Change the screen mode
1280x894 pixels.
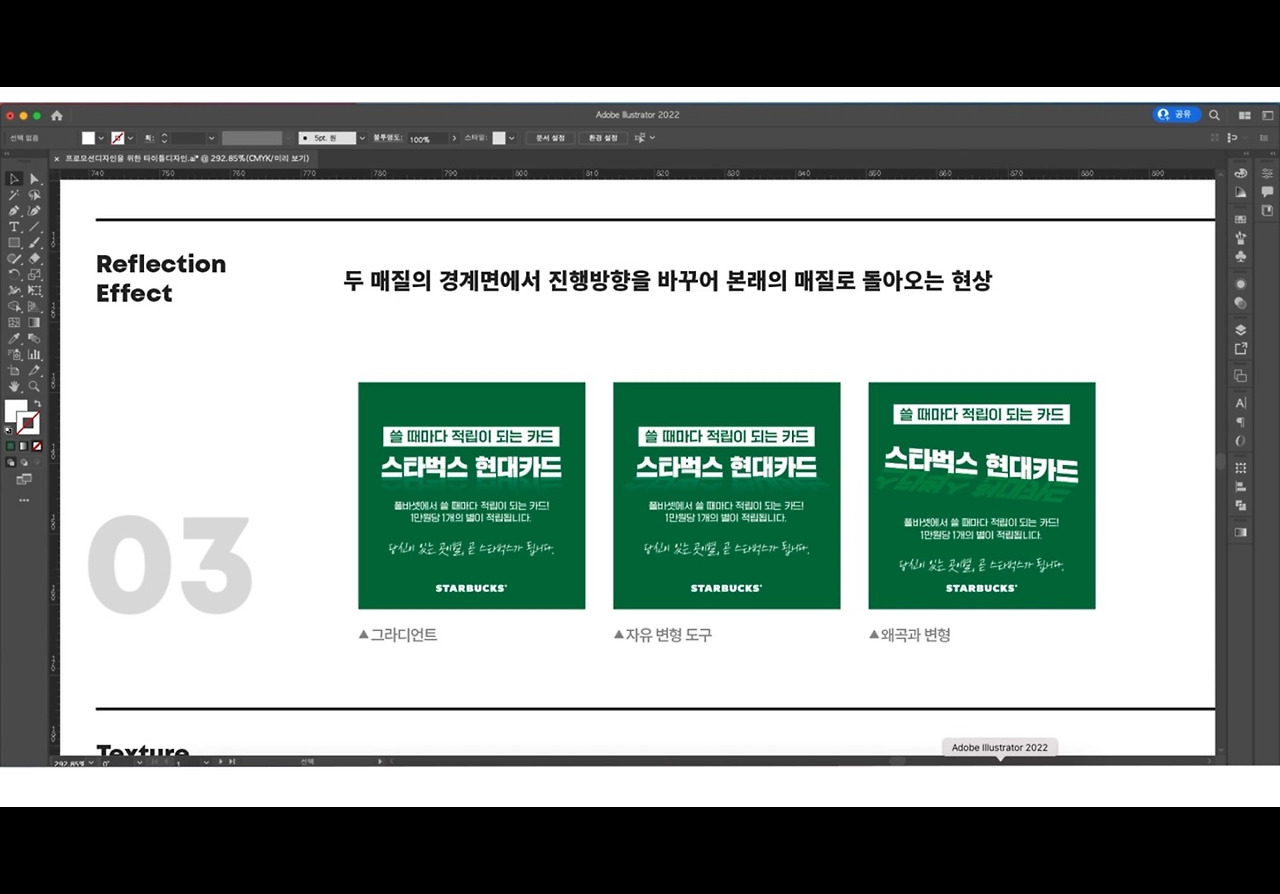click(x=24, y=480)
